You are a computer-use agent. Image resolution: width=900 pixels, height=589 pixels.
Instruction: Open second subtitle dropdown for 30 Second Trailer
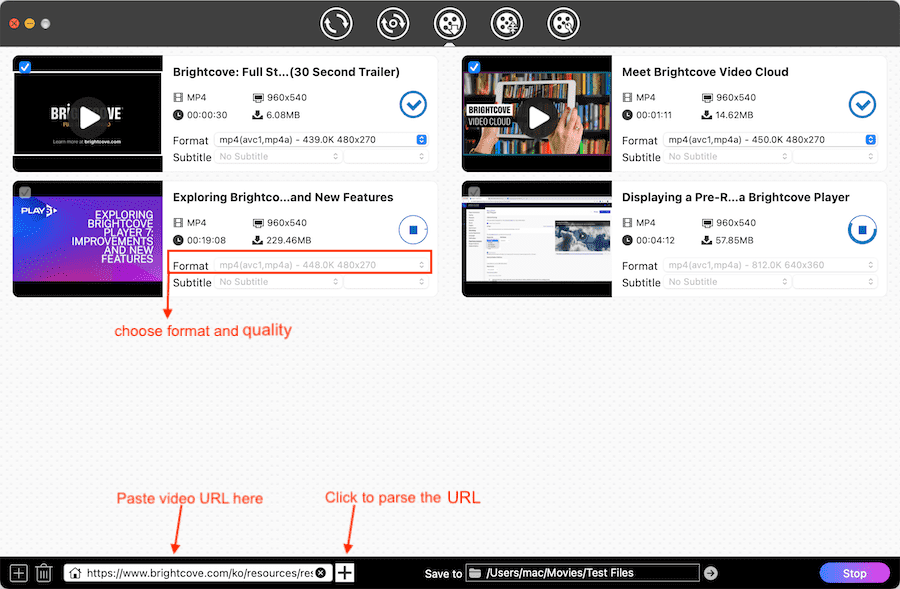(x=386, y=156)
